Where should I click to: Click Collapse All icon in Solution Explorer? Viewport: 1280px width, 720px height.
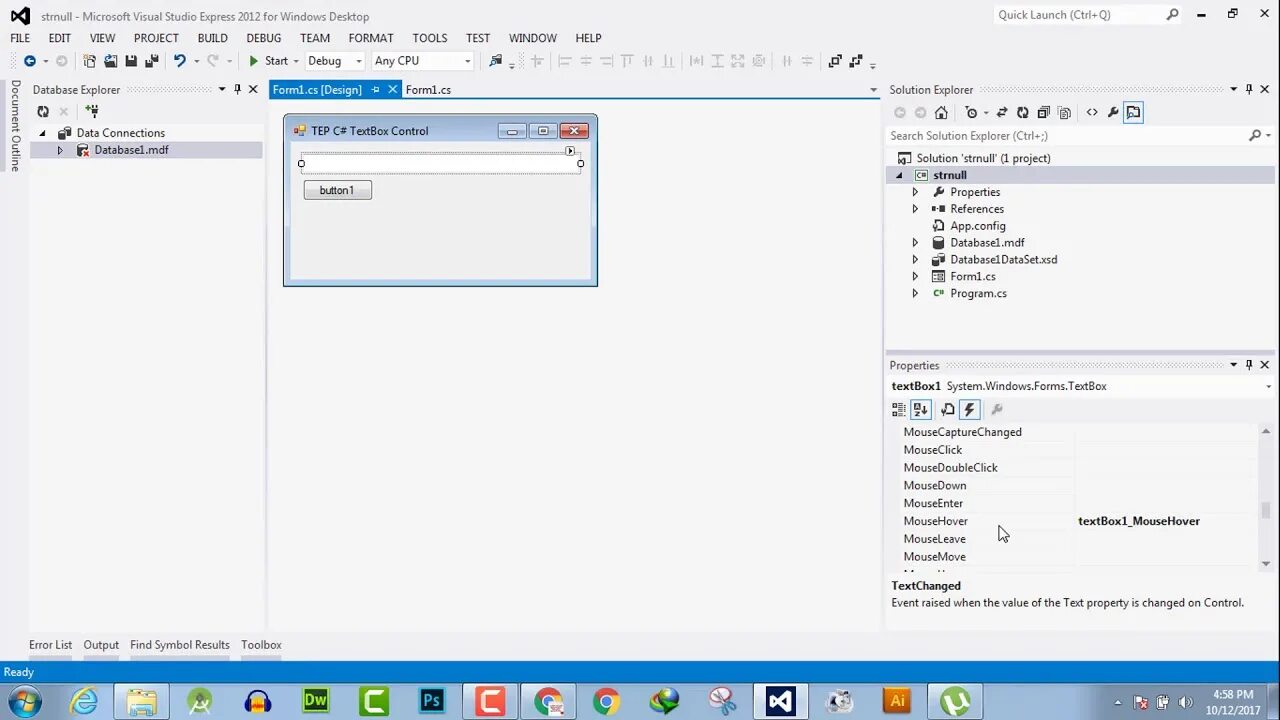[x=1043, y=113]
